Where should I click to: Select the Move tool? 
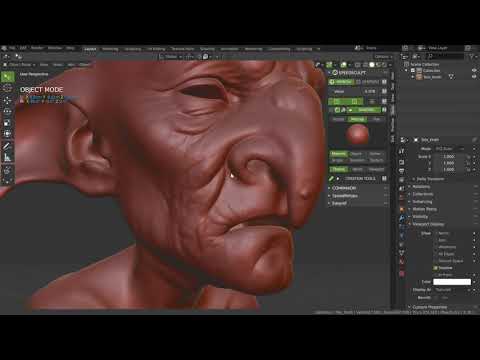[x=7, y=100]
